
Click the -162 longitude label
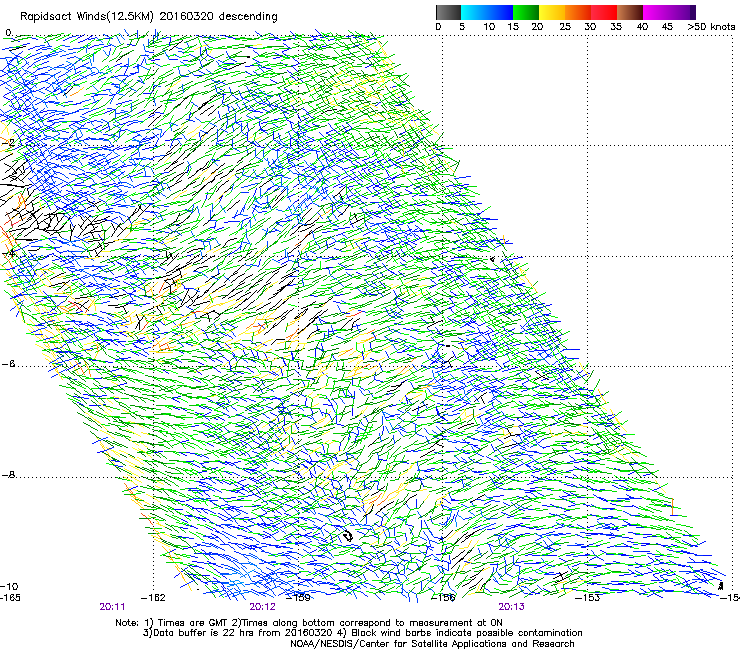pos(153,598)
